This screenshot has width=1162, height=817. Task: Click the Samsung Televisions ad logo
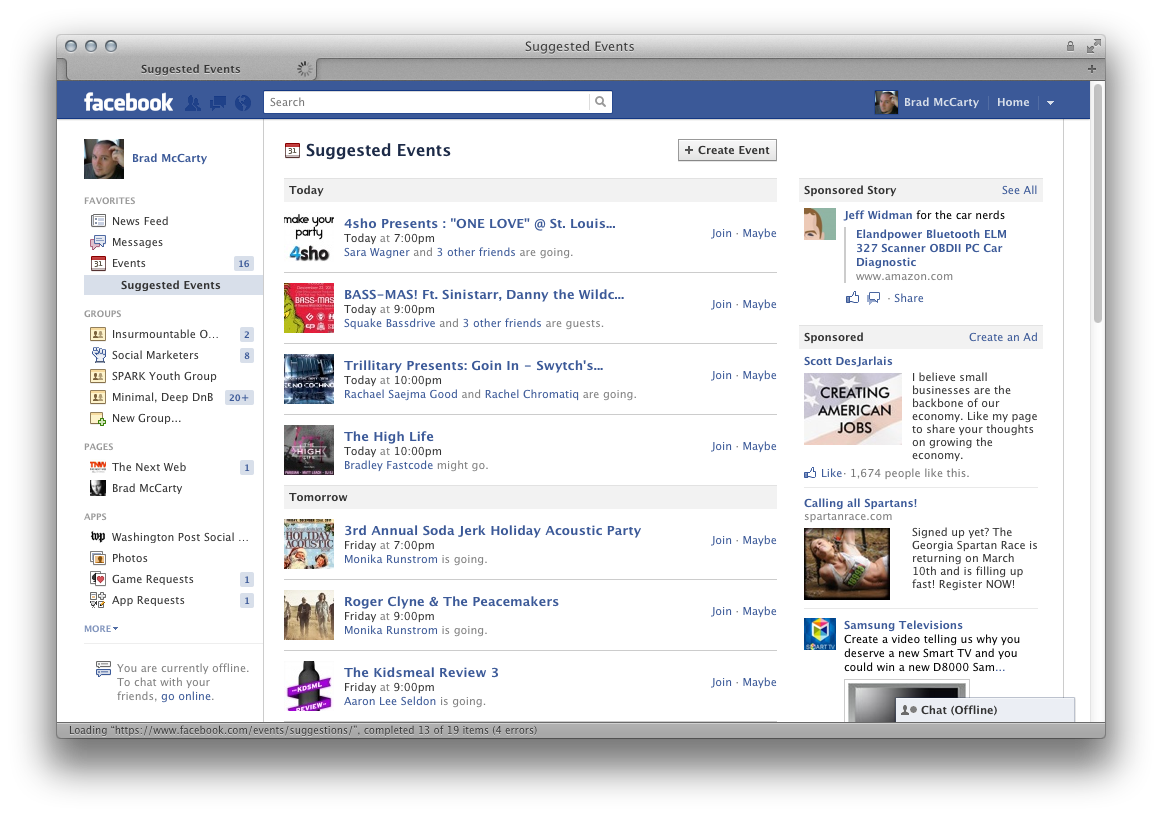[820, 634]
